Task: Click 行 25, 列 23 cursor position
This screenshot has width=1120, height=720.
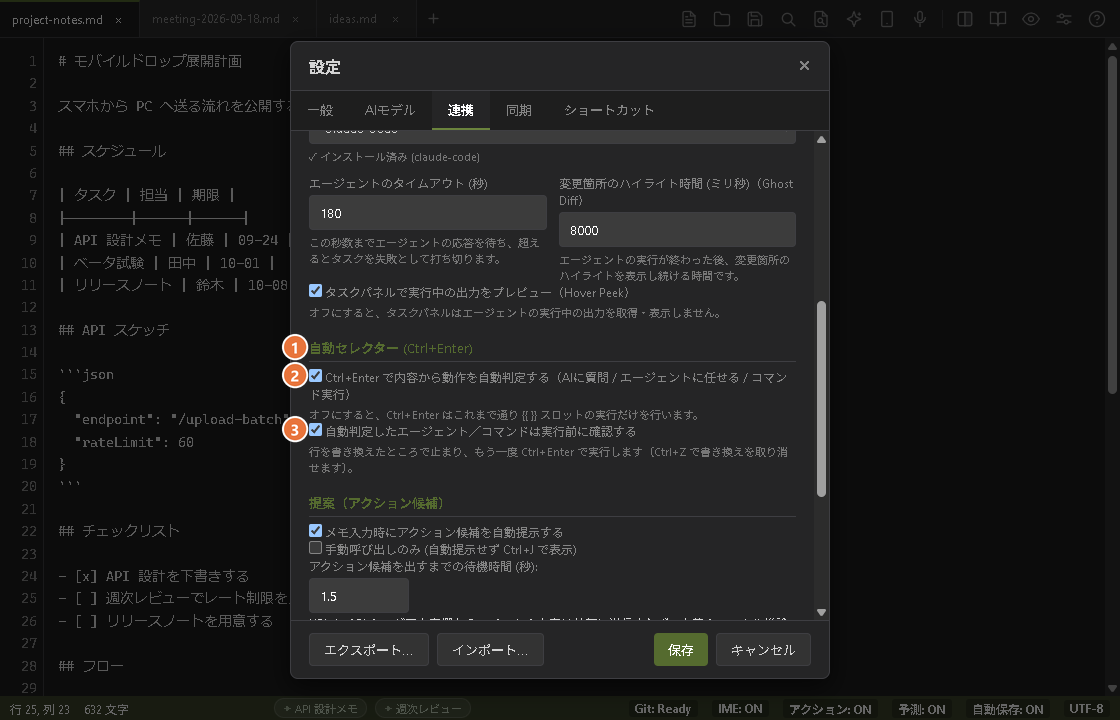Action: (x=39, y=709)
